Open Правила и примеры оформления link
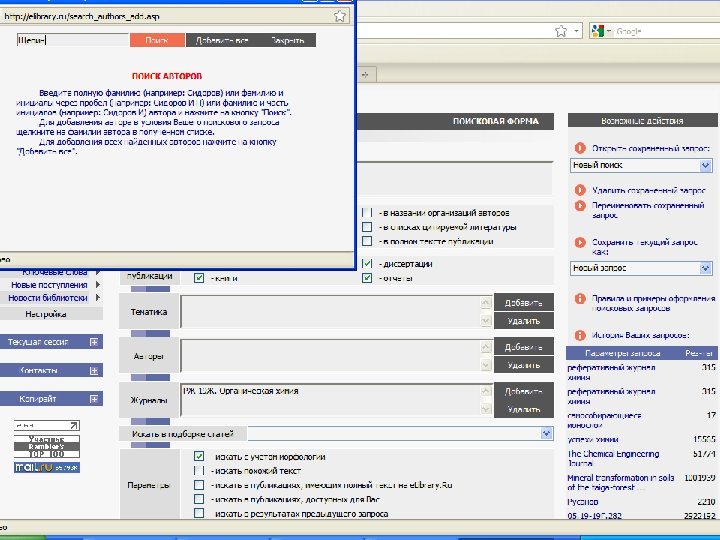 [x=653, y=303]
